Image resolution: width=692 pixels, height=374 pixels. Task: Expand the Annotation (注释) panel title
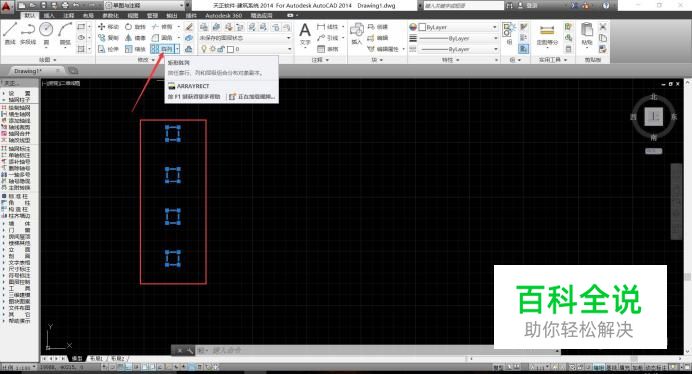pos(320,60)
